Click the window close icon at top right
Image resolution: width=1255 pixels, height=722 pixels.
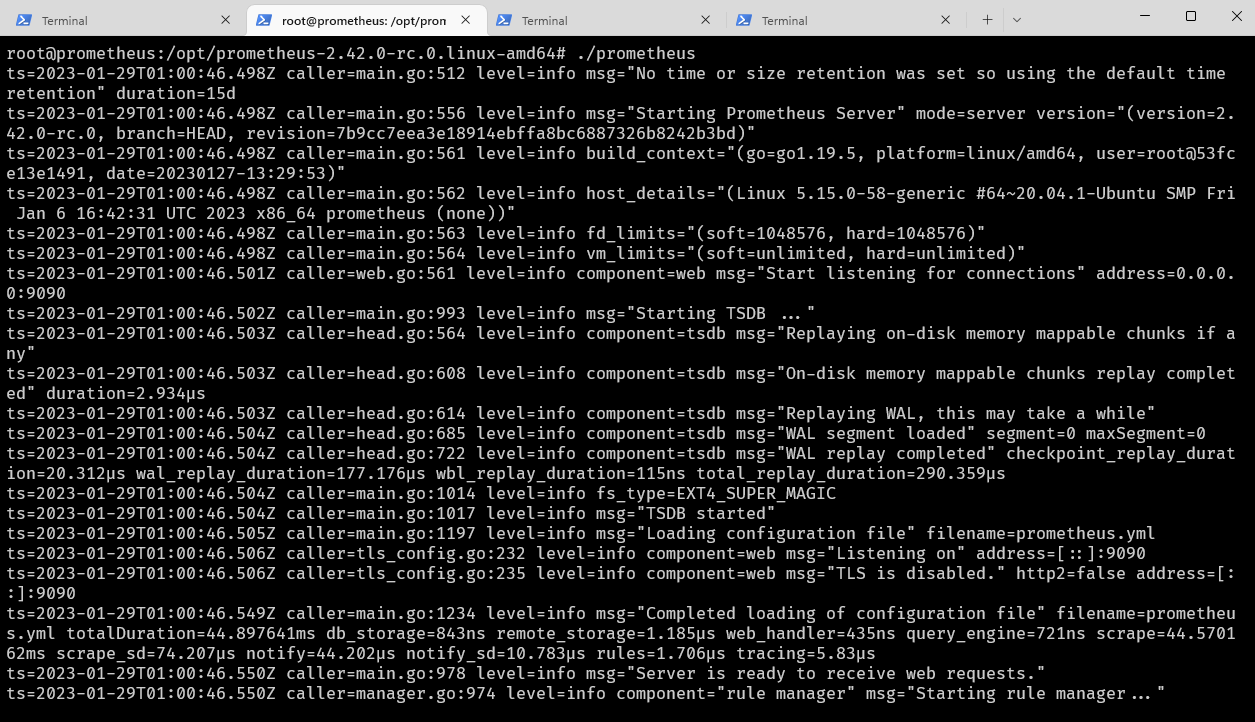tap(1237, 17)
